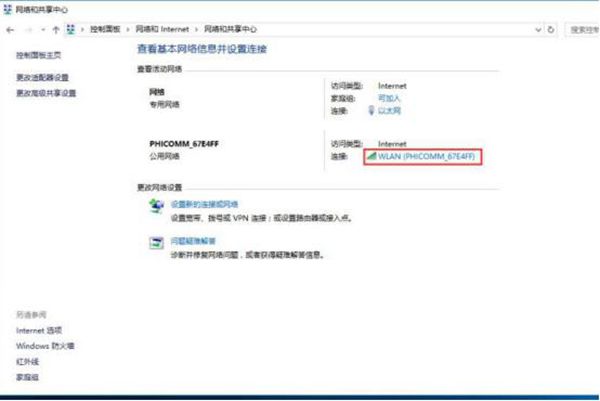The height and width of the screenshot is (401, 600).
Task: Click the set up new connection icon
Action: point(156,204)
